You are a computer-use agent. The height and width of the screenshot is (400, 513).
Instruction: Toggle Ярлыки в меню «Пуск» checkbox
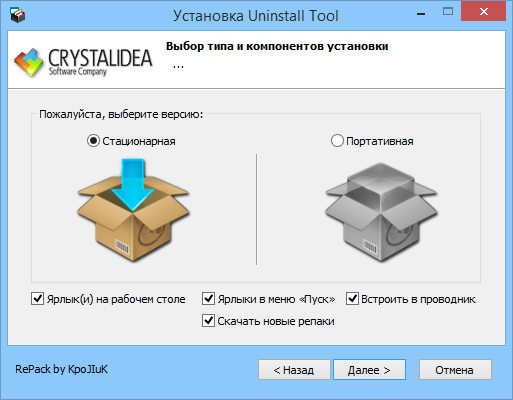click(208, 299)
